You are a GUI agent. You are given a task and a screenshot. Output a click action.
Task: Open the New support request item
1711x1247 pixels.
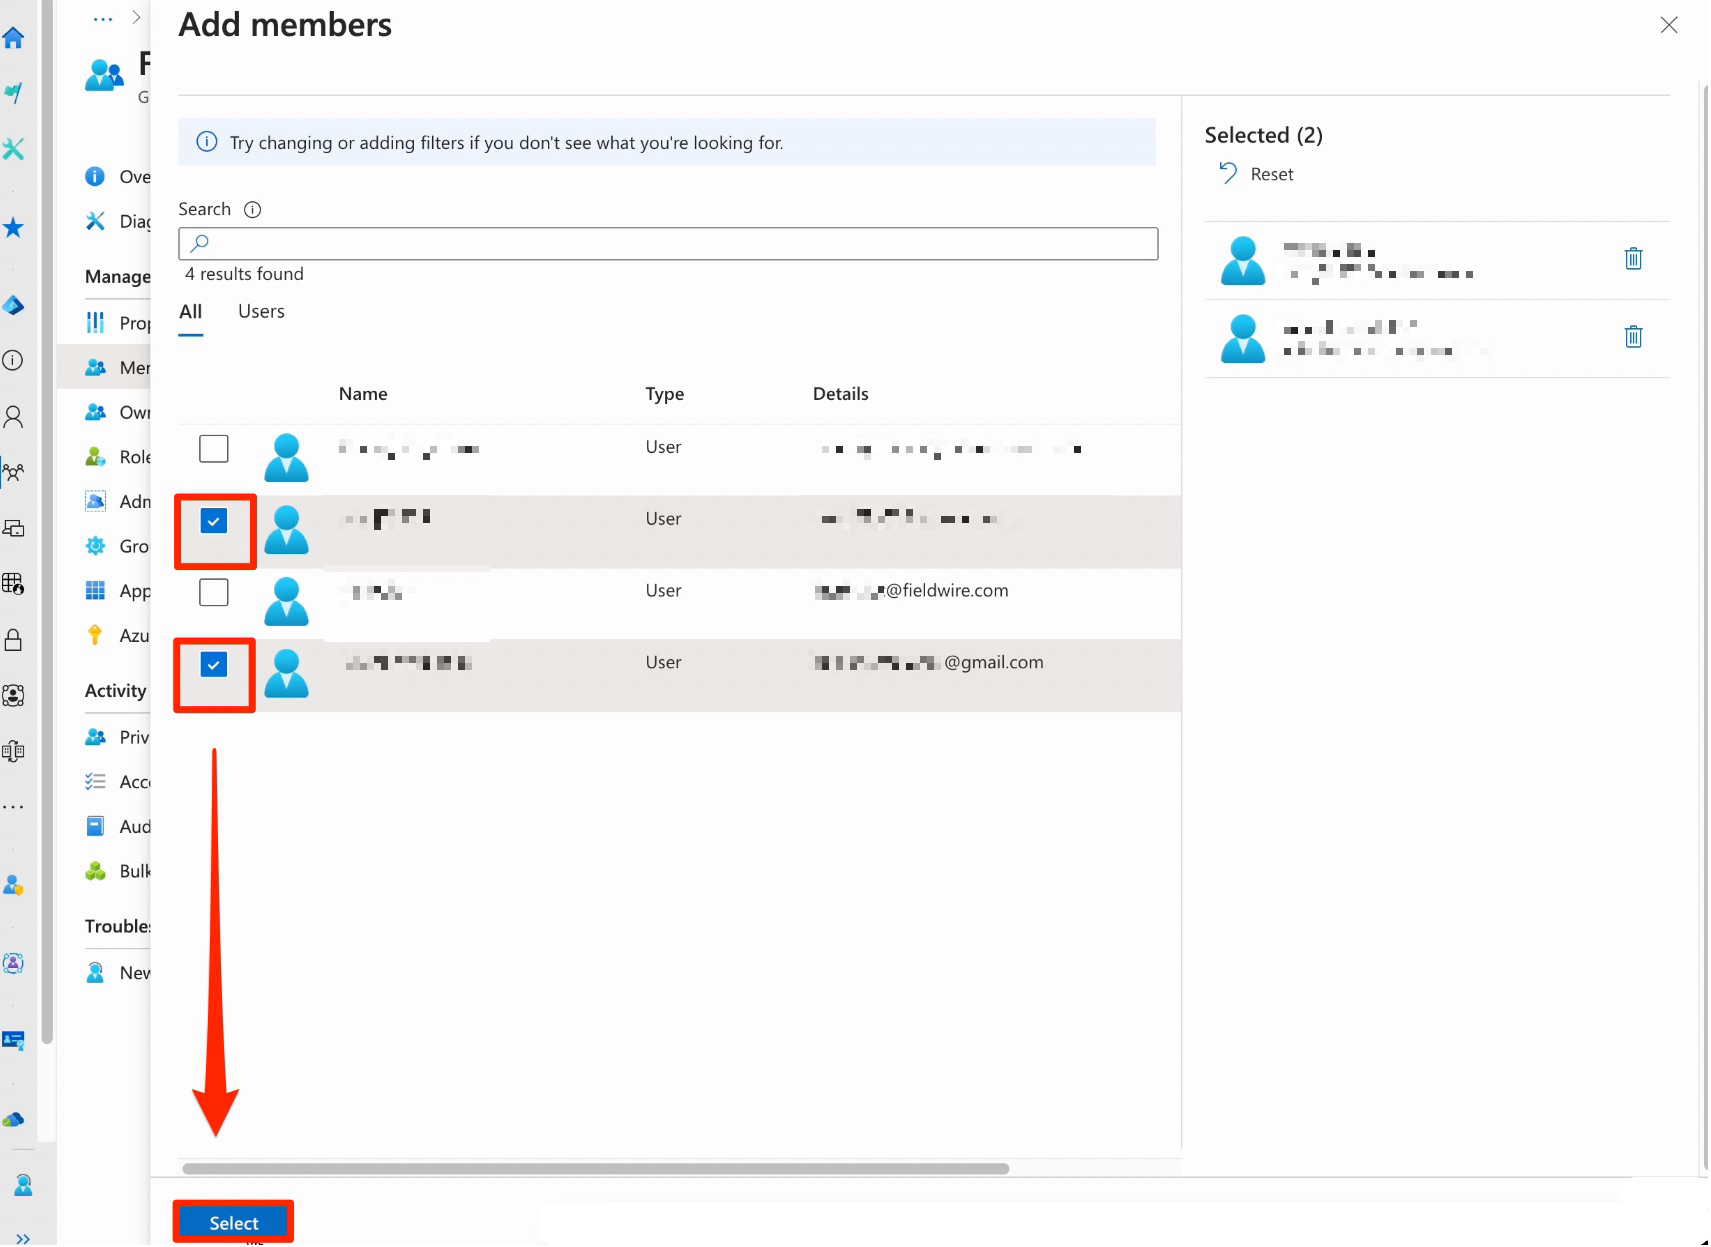pyautogui.click(x=117, y=973)
